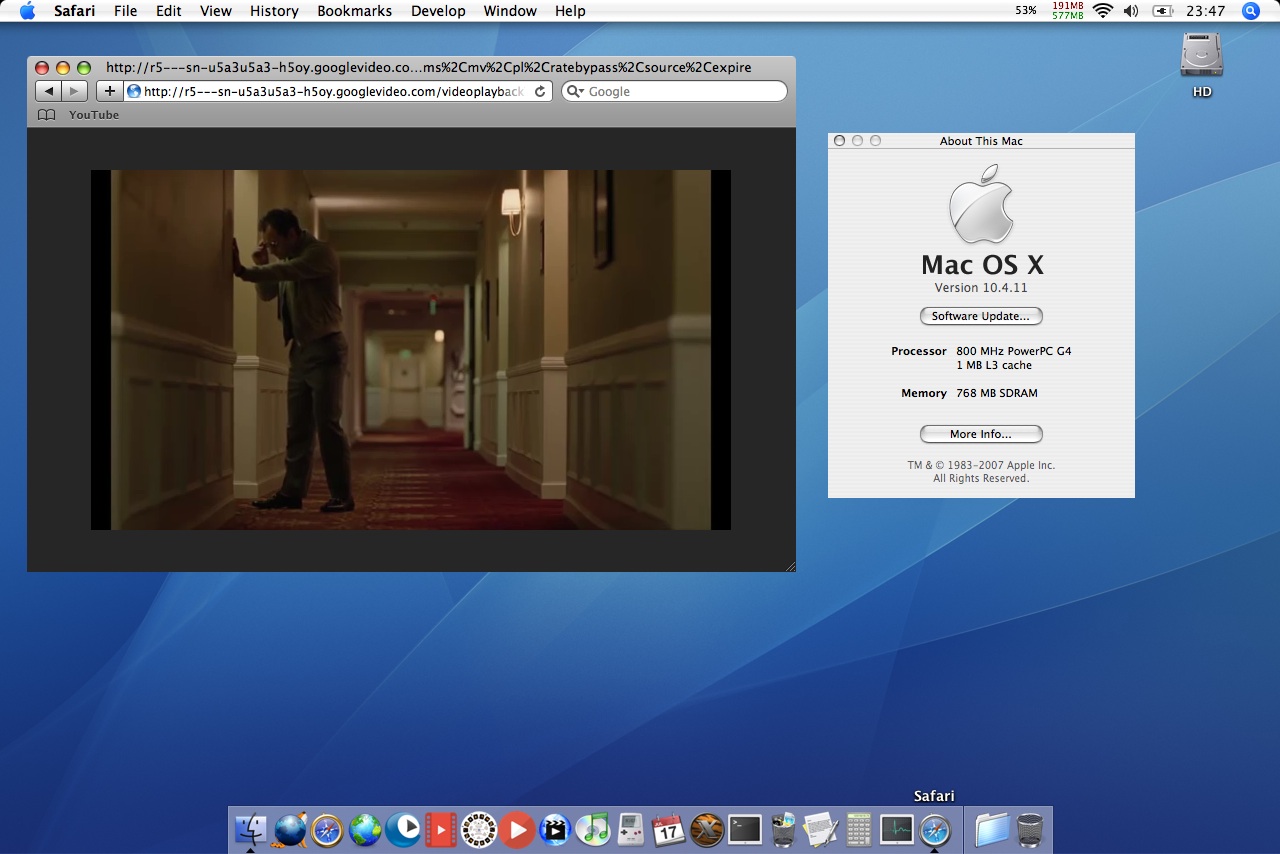
Task: Open the trash-can cleanup app left of TextEdit
Action: pos(783,829)
